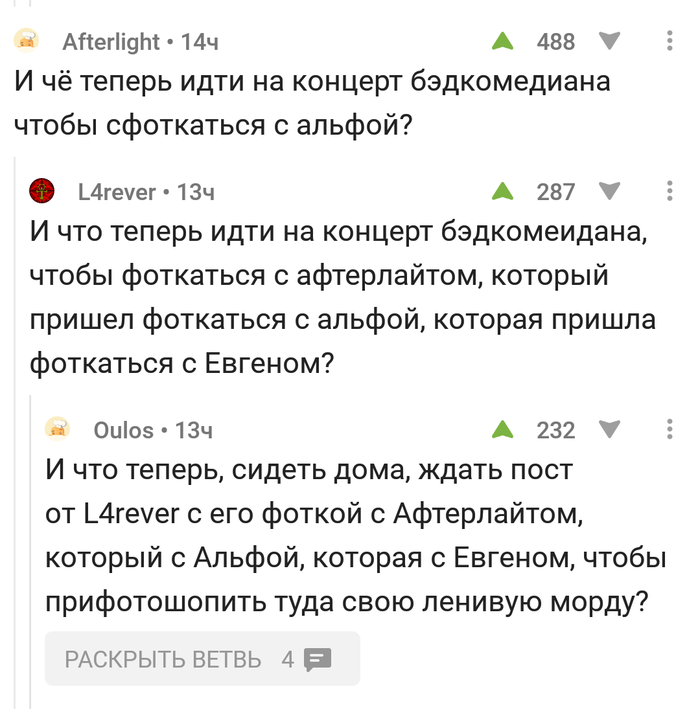Click the 488 rating count

tap(556, 42)
